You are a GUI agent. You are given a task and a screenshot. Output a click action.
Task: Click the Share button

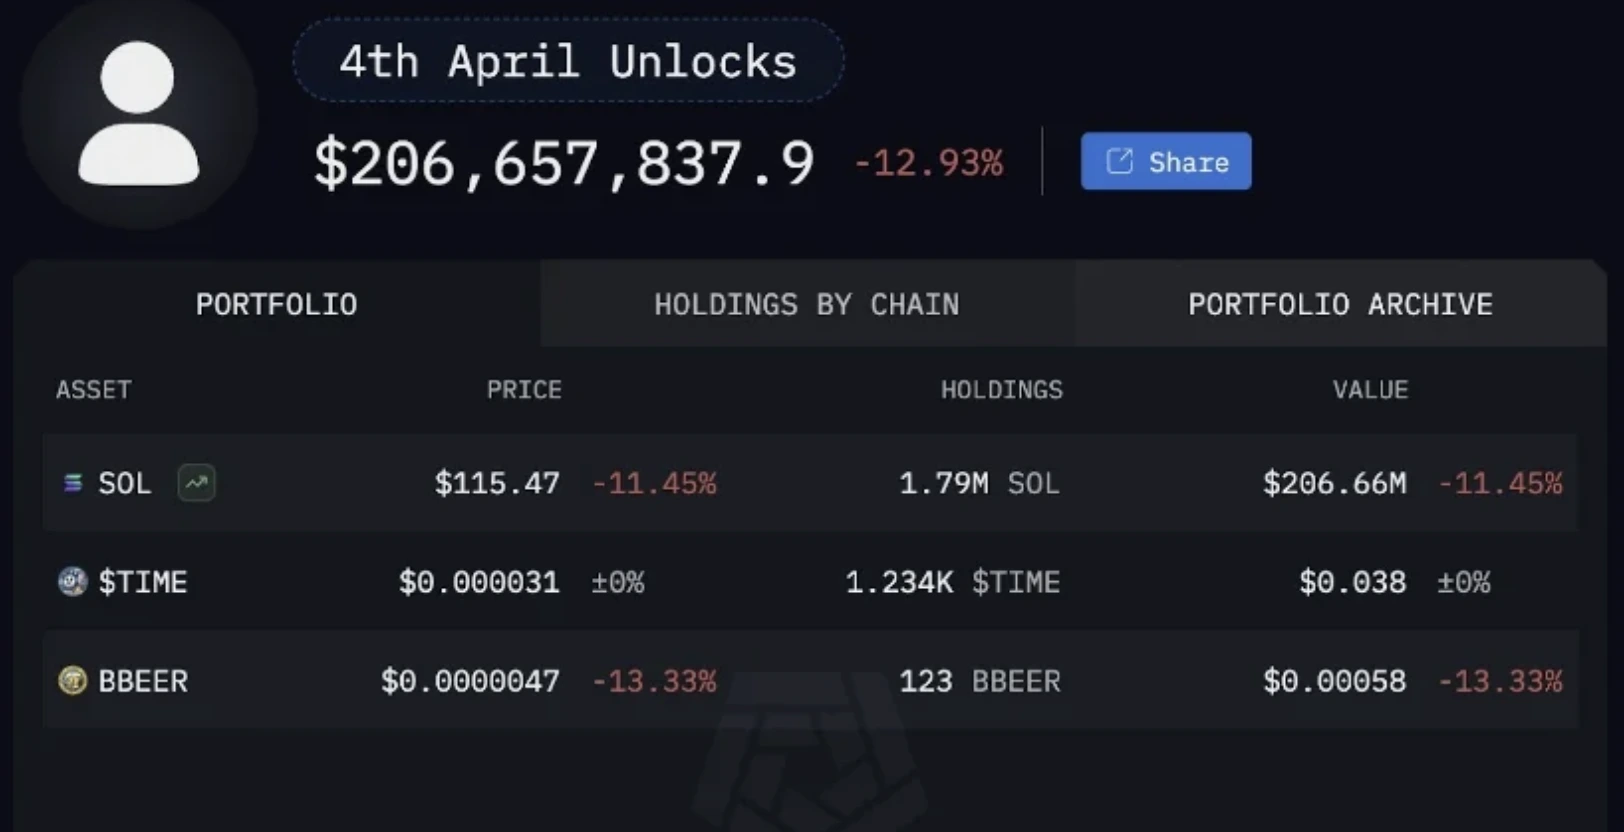(x=1165, y=161)
